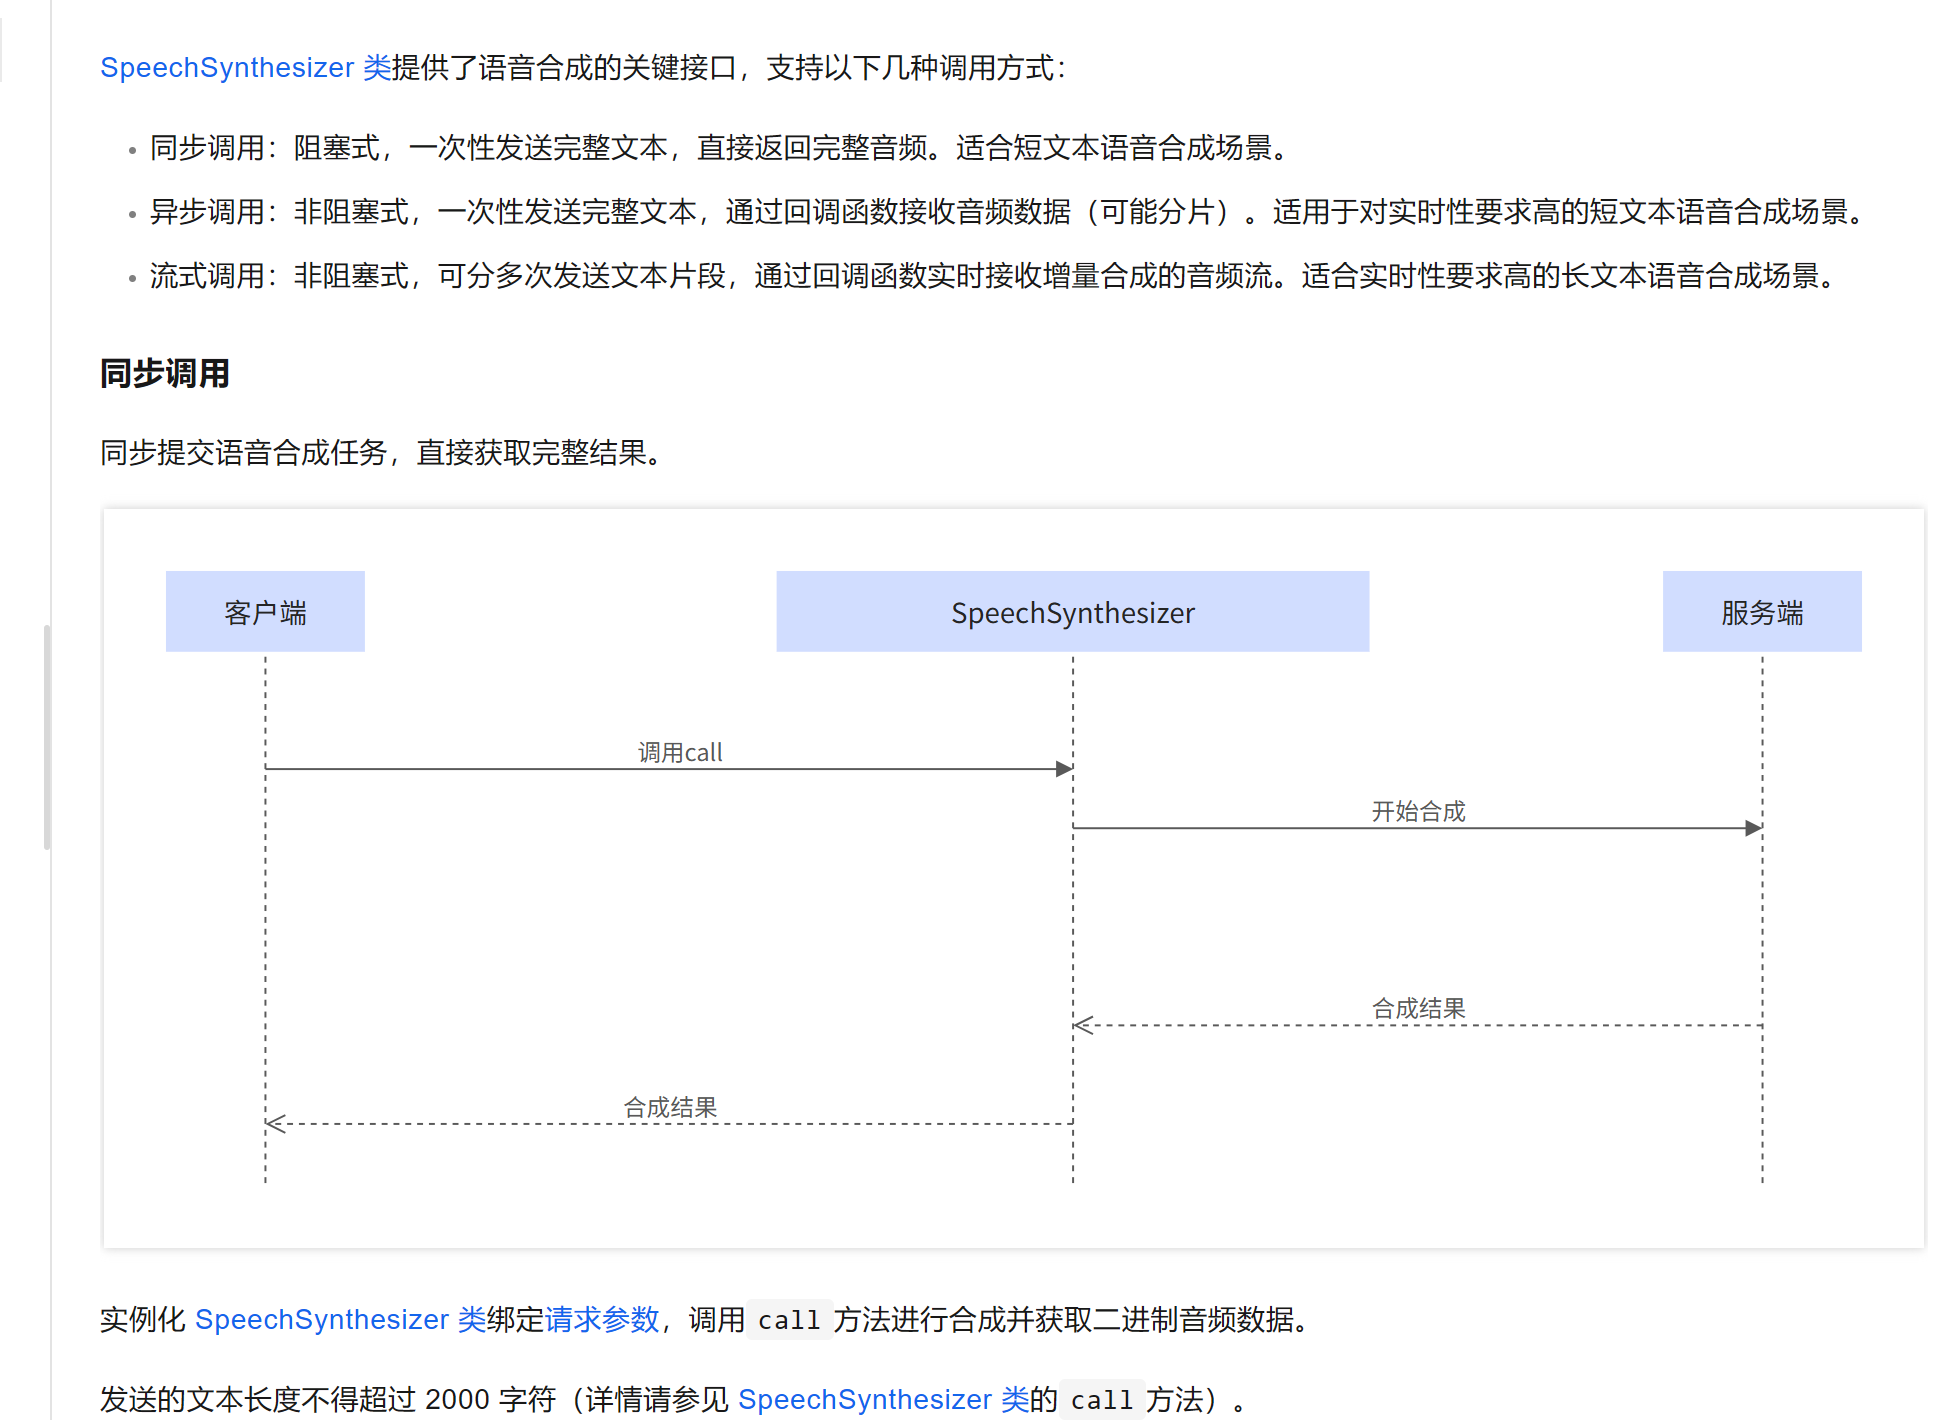Click the 开始合成 arrow label
The image size is (1956, 1420).
tap(1418, 811)
